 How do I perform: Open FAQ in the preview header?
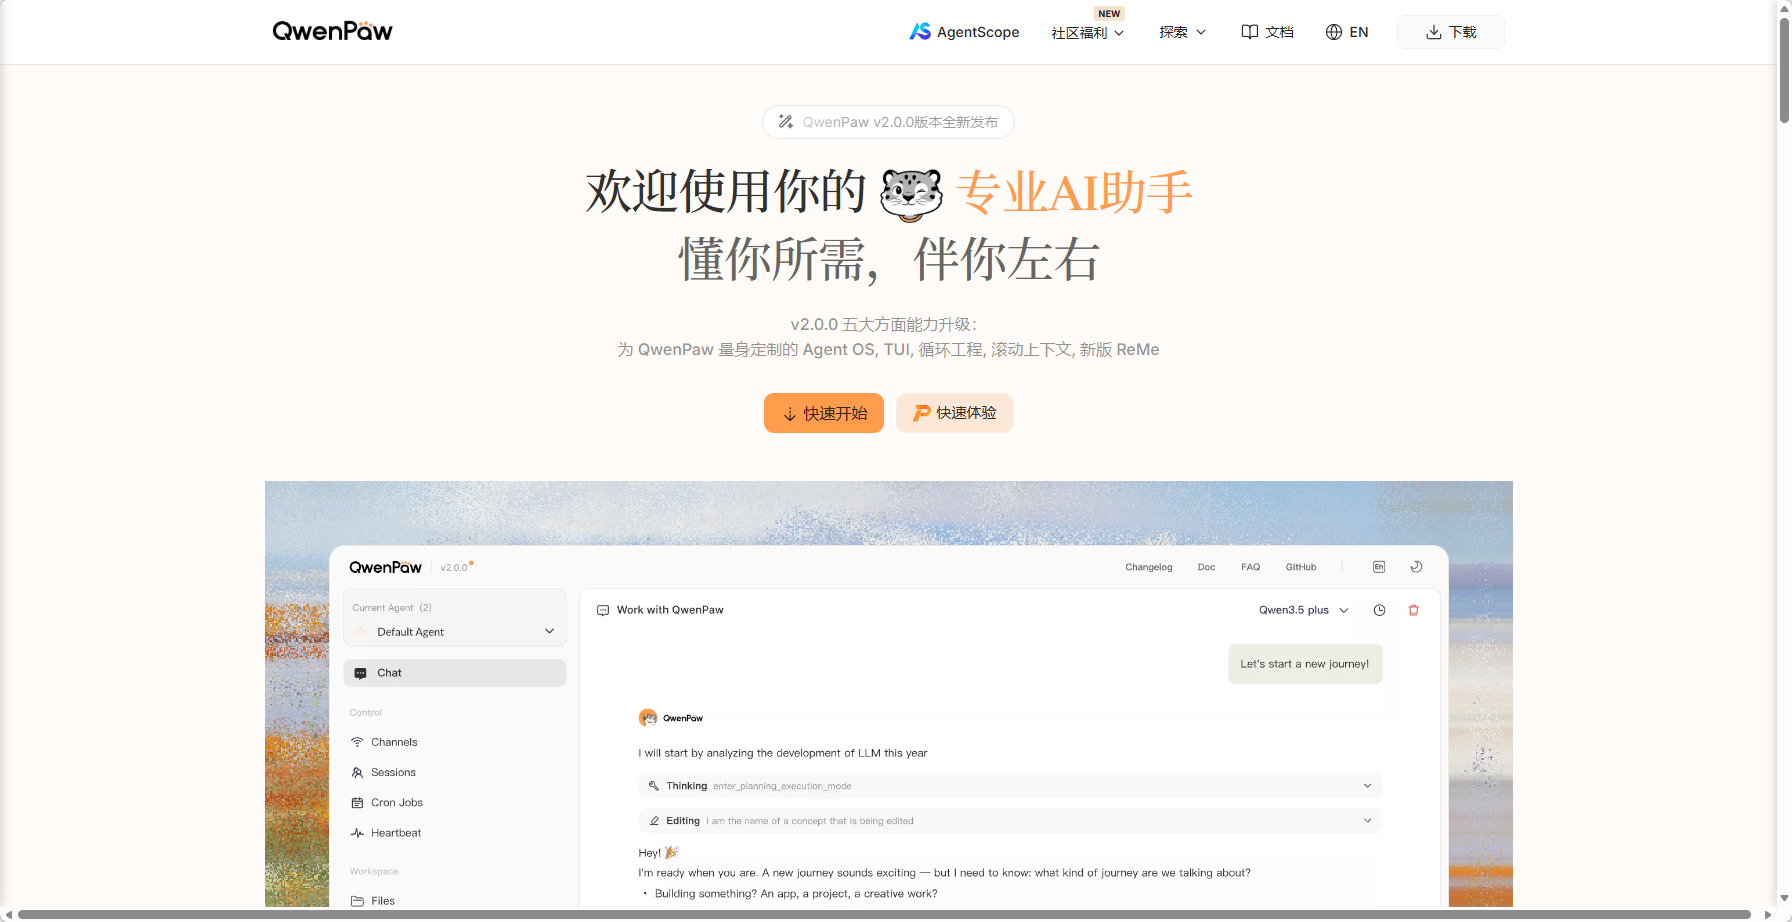[1250, 567]
